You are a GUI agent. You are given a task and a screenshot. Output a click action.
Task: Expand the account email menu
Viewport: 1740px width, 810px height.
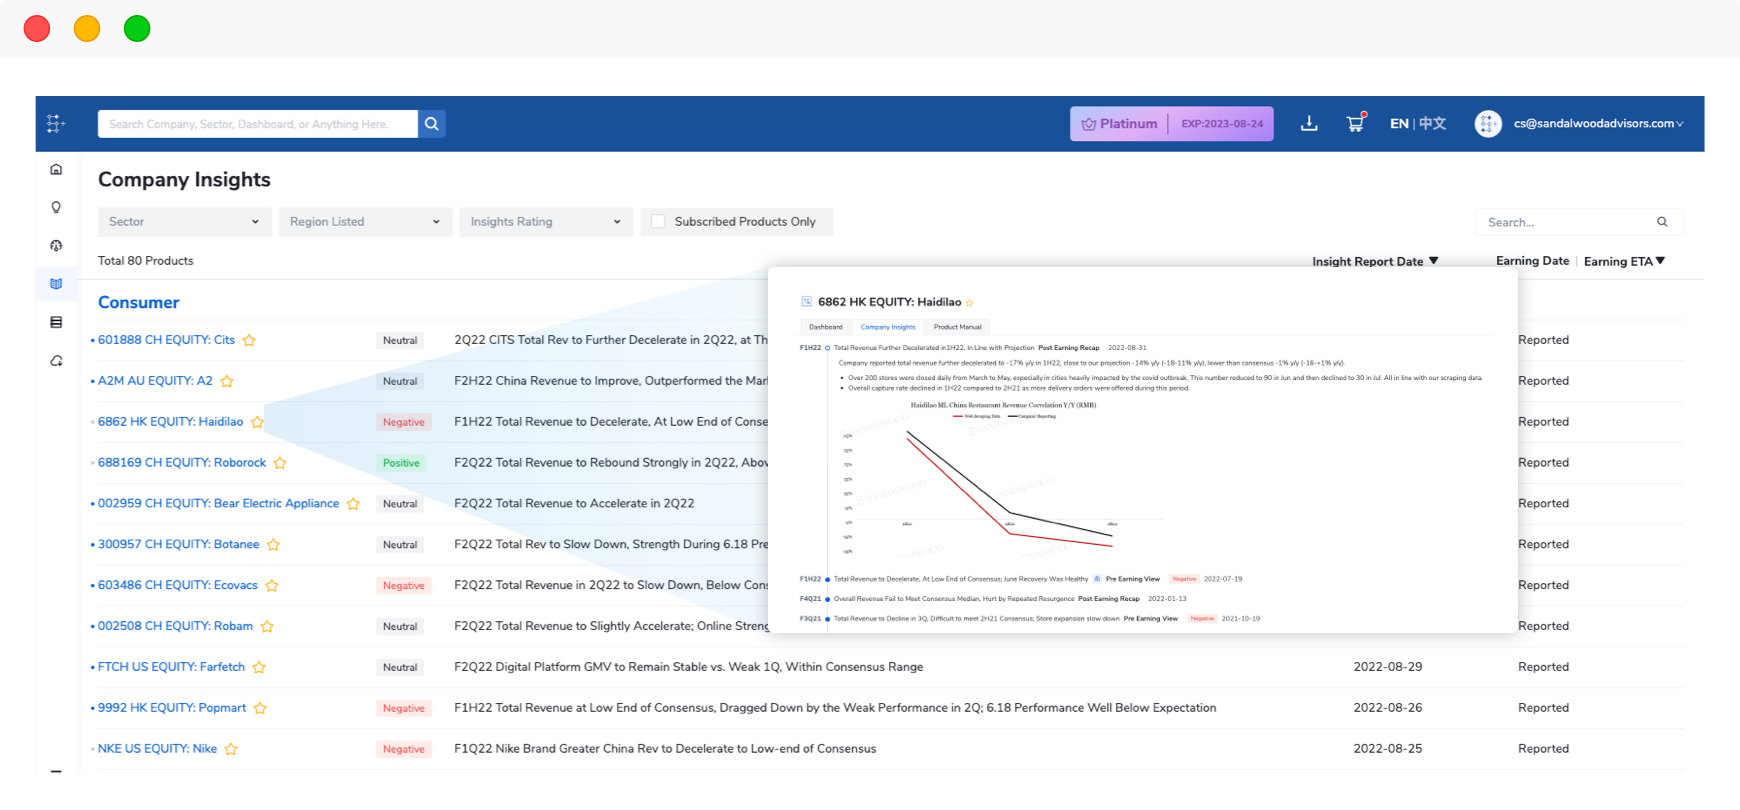(1598, 124)
